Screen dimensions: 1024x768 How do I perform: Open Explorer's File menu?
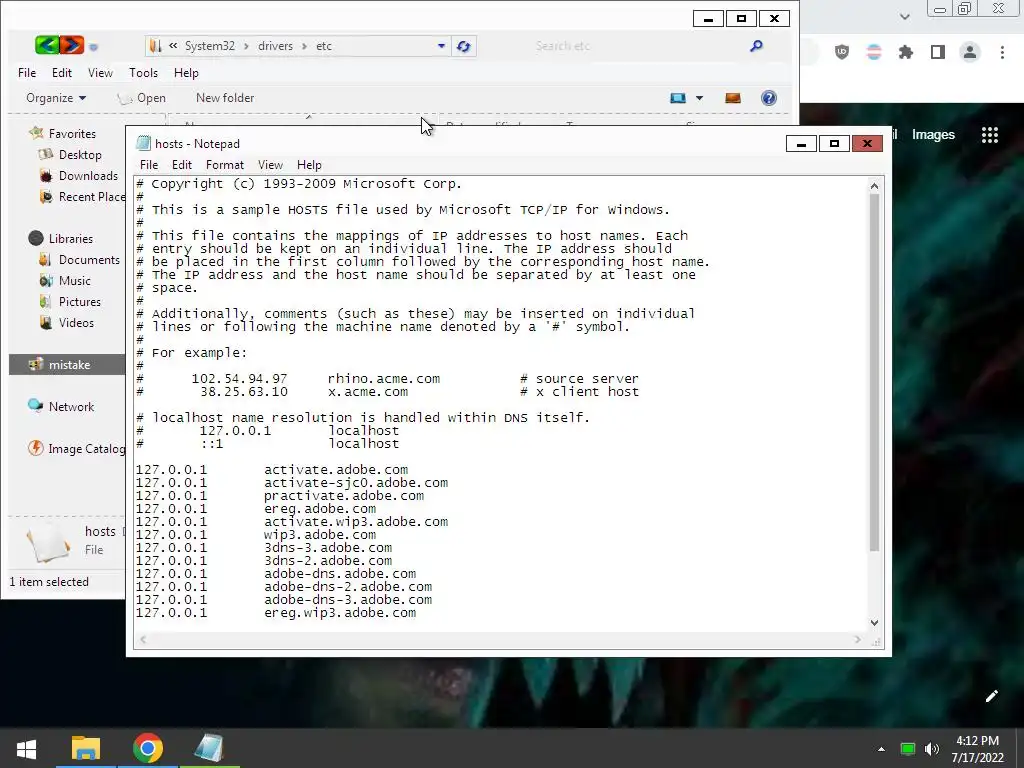pos(27,72)
